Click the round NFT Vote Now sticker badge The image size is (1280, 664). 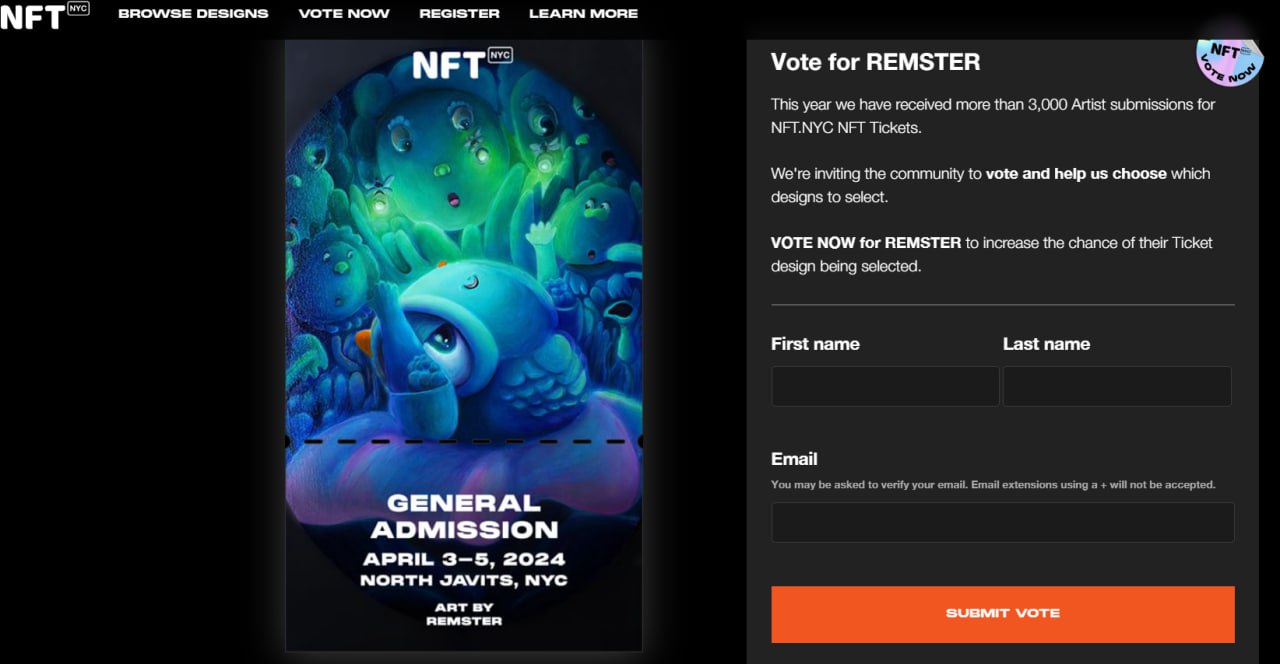pyautogui.click(x=1229, y=60)
